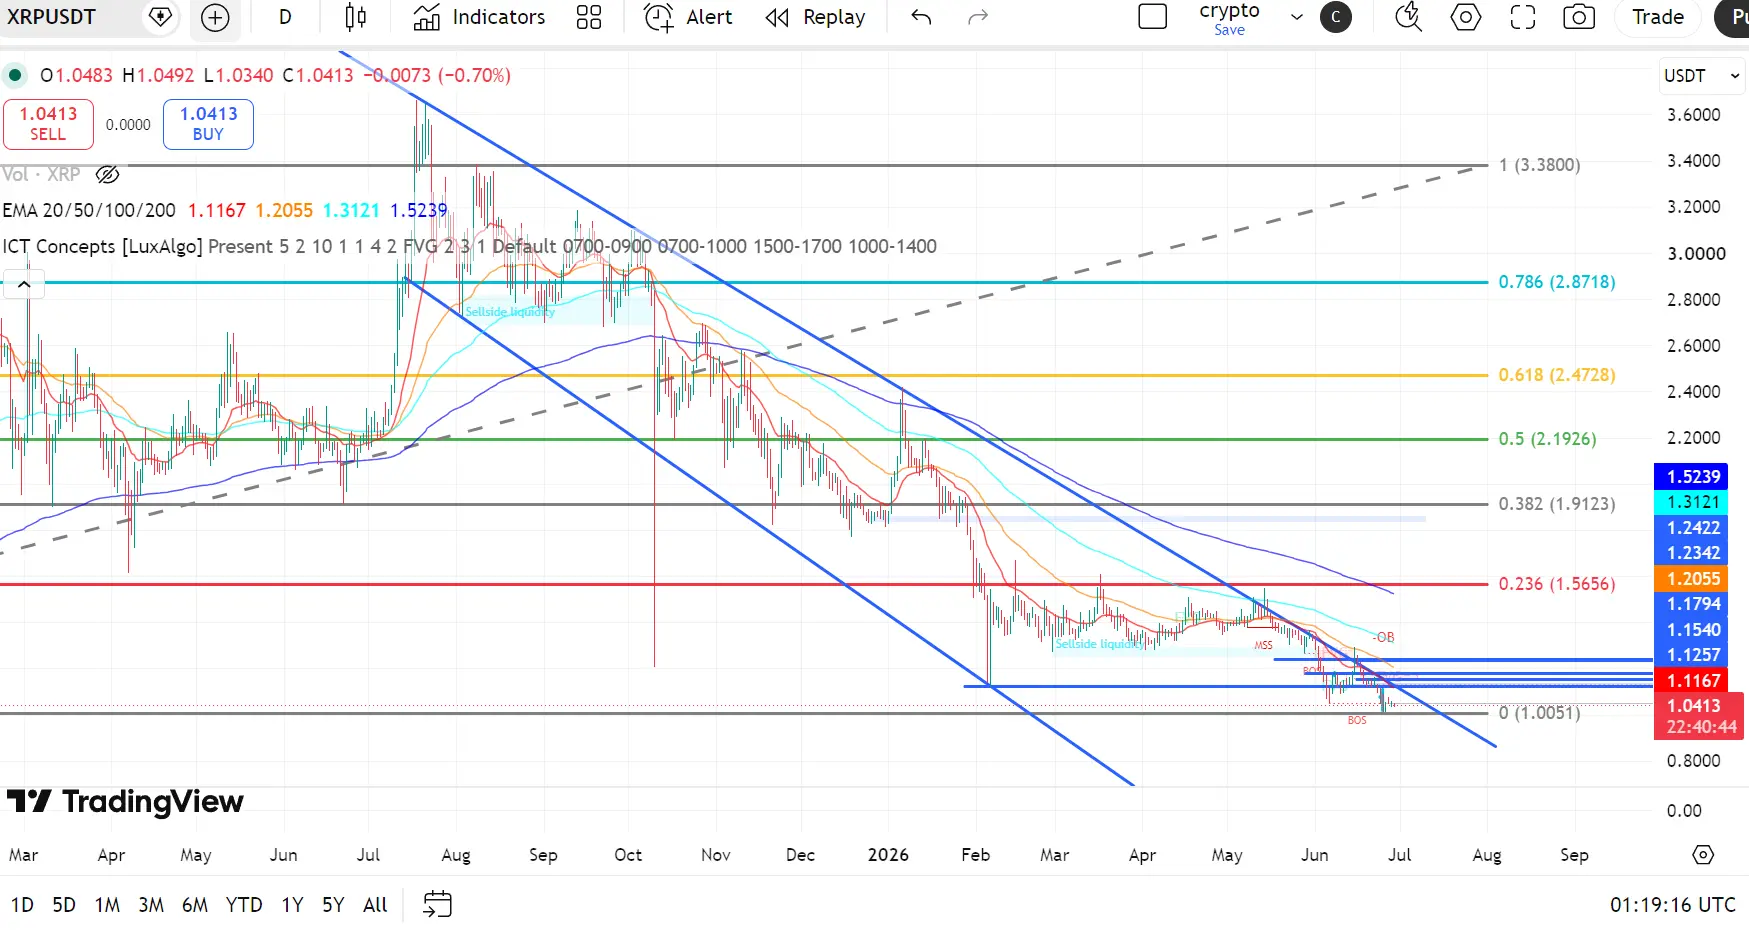
Task: Click the Save label under crypto
Action: [x=1230, y=30]
